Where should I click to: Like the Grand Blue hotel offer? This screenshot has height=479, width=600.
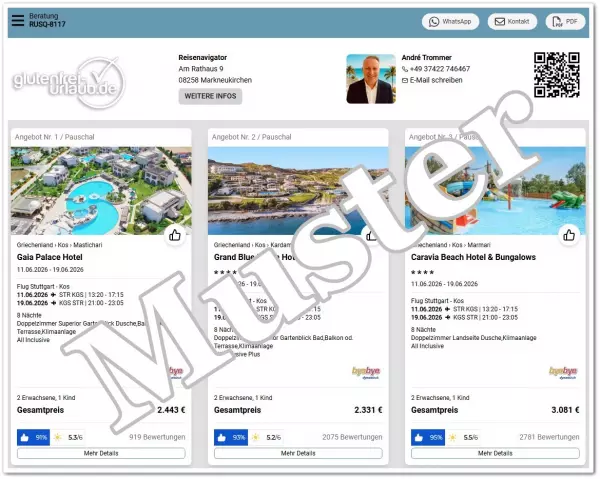372,235
